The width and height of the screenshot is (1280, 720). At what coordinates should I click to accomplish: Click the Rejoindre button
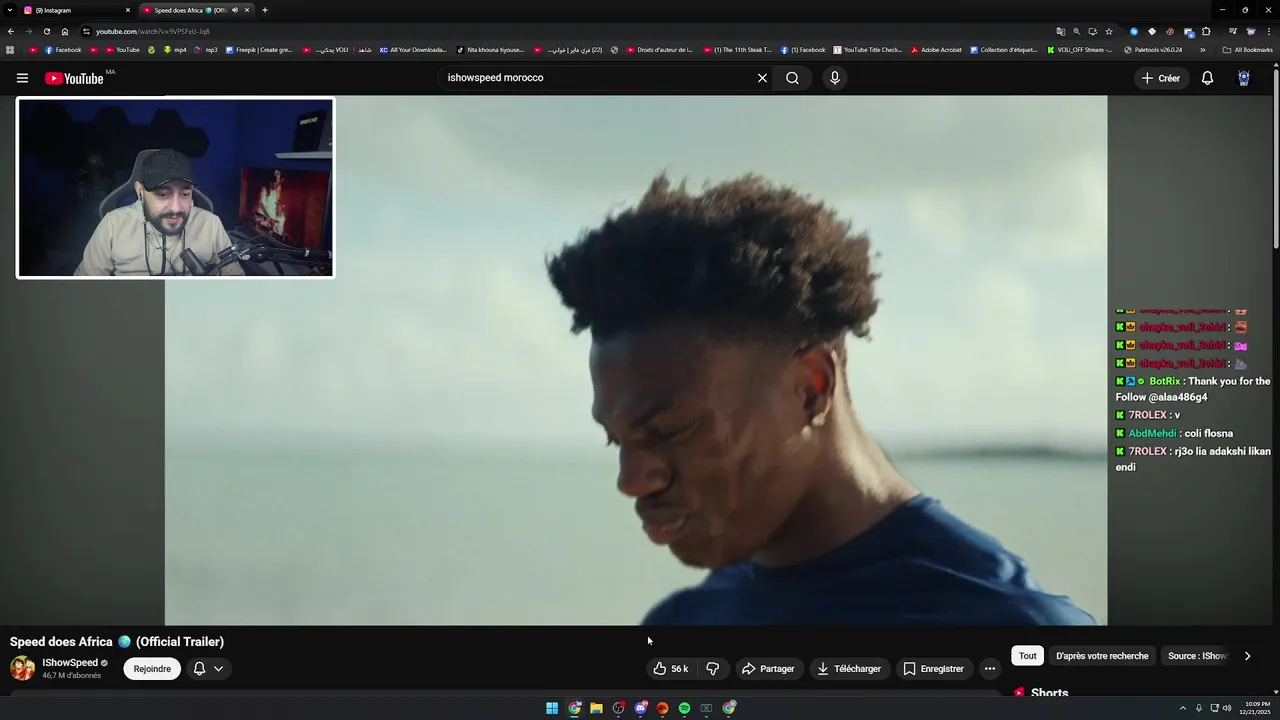pos(152,669)
